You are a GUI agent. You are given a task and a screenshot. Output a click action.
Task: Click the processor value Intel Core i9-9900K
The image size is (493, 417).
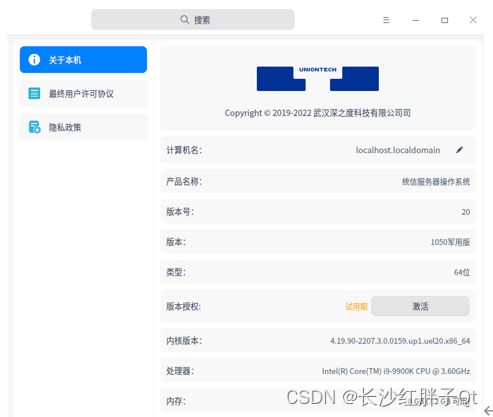pyautogui.click(x=396, y=371)
